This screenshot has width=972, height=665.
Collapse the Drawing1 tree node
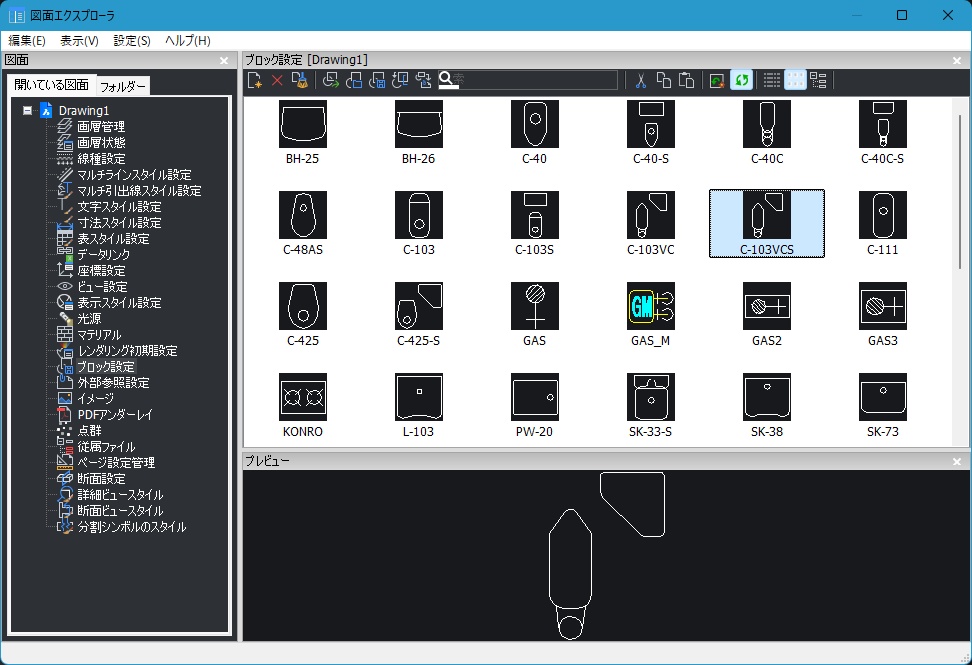(x=27, y=110)
